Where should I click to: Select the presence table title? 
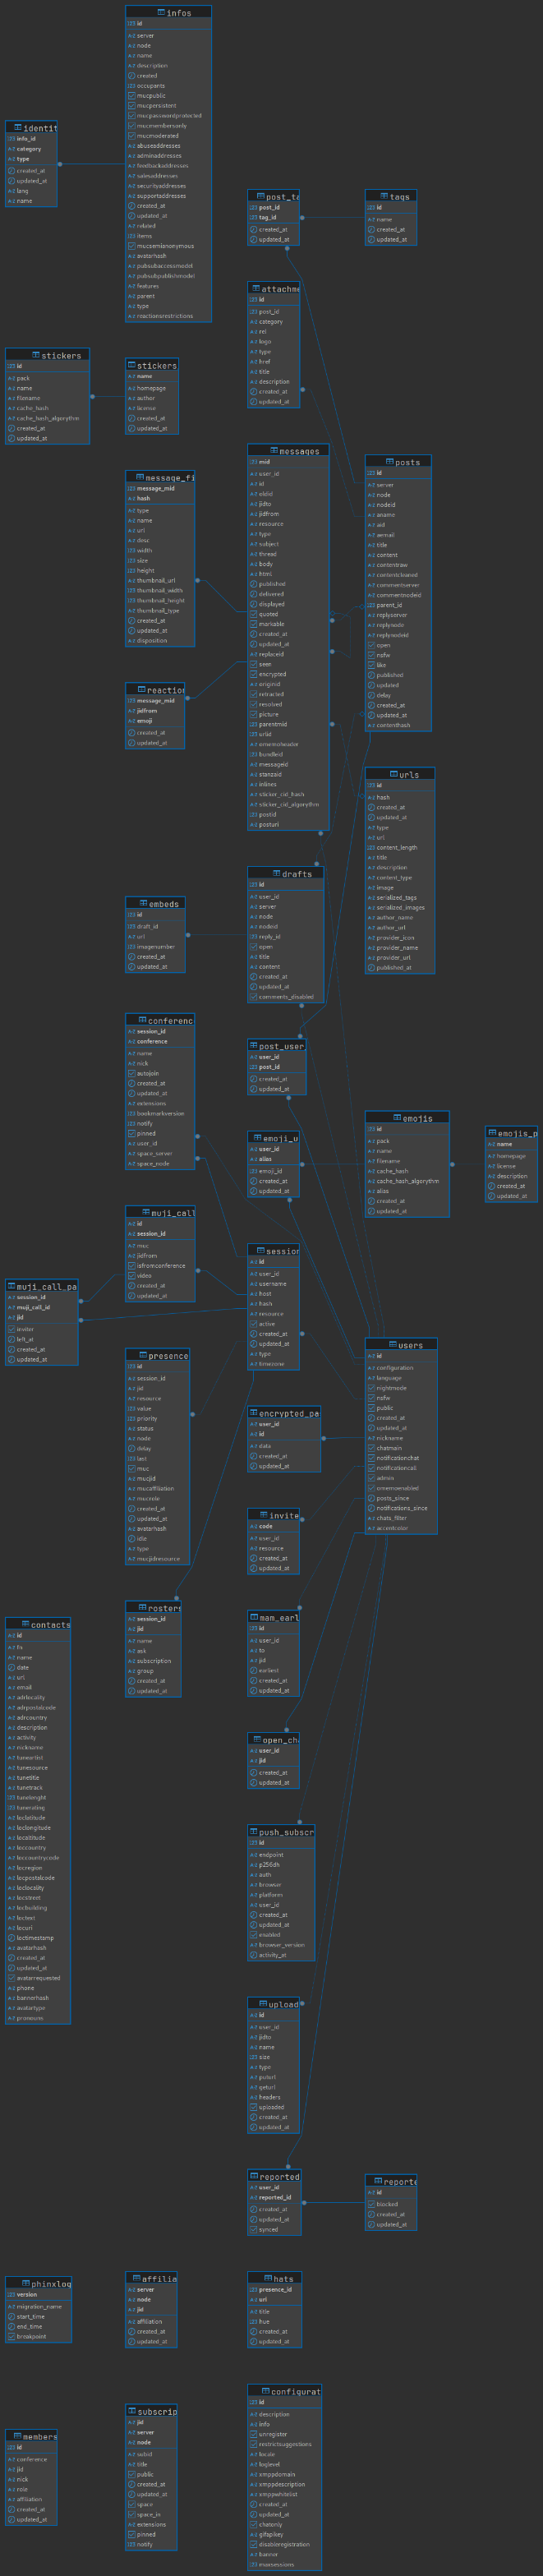(168, 1355)
